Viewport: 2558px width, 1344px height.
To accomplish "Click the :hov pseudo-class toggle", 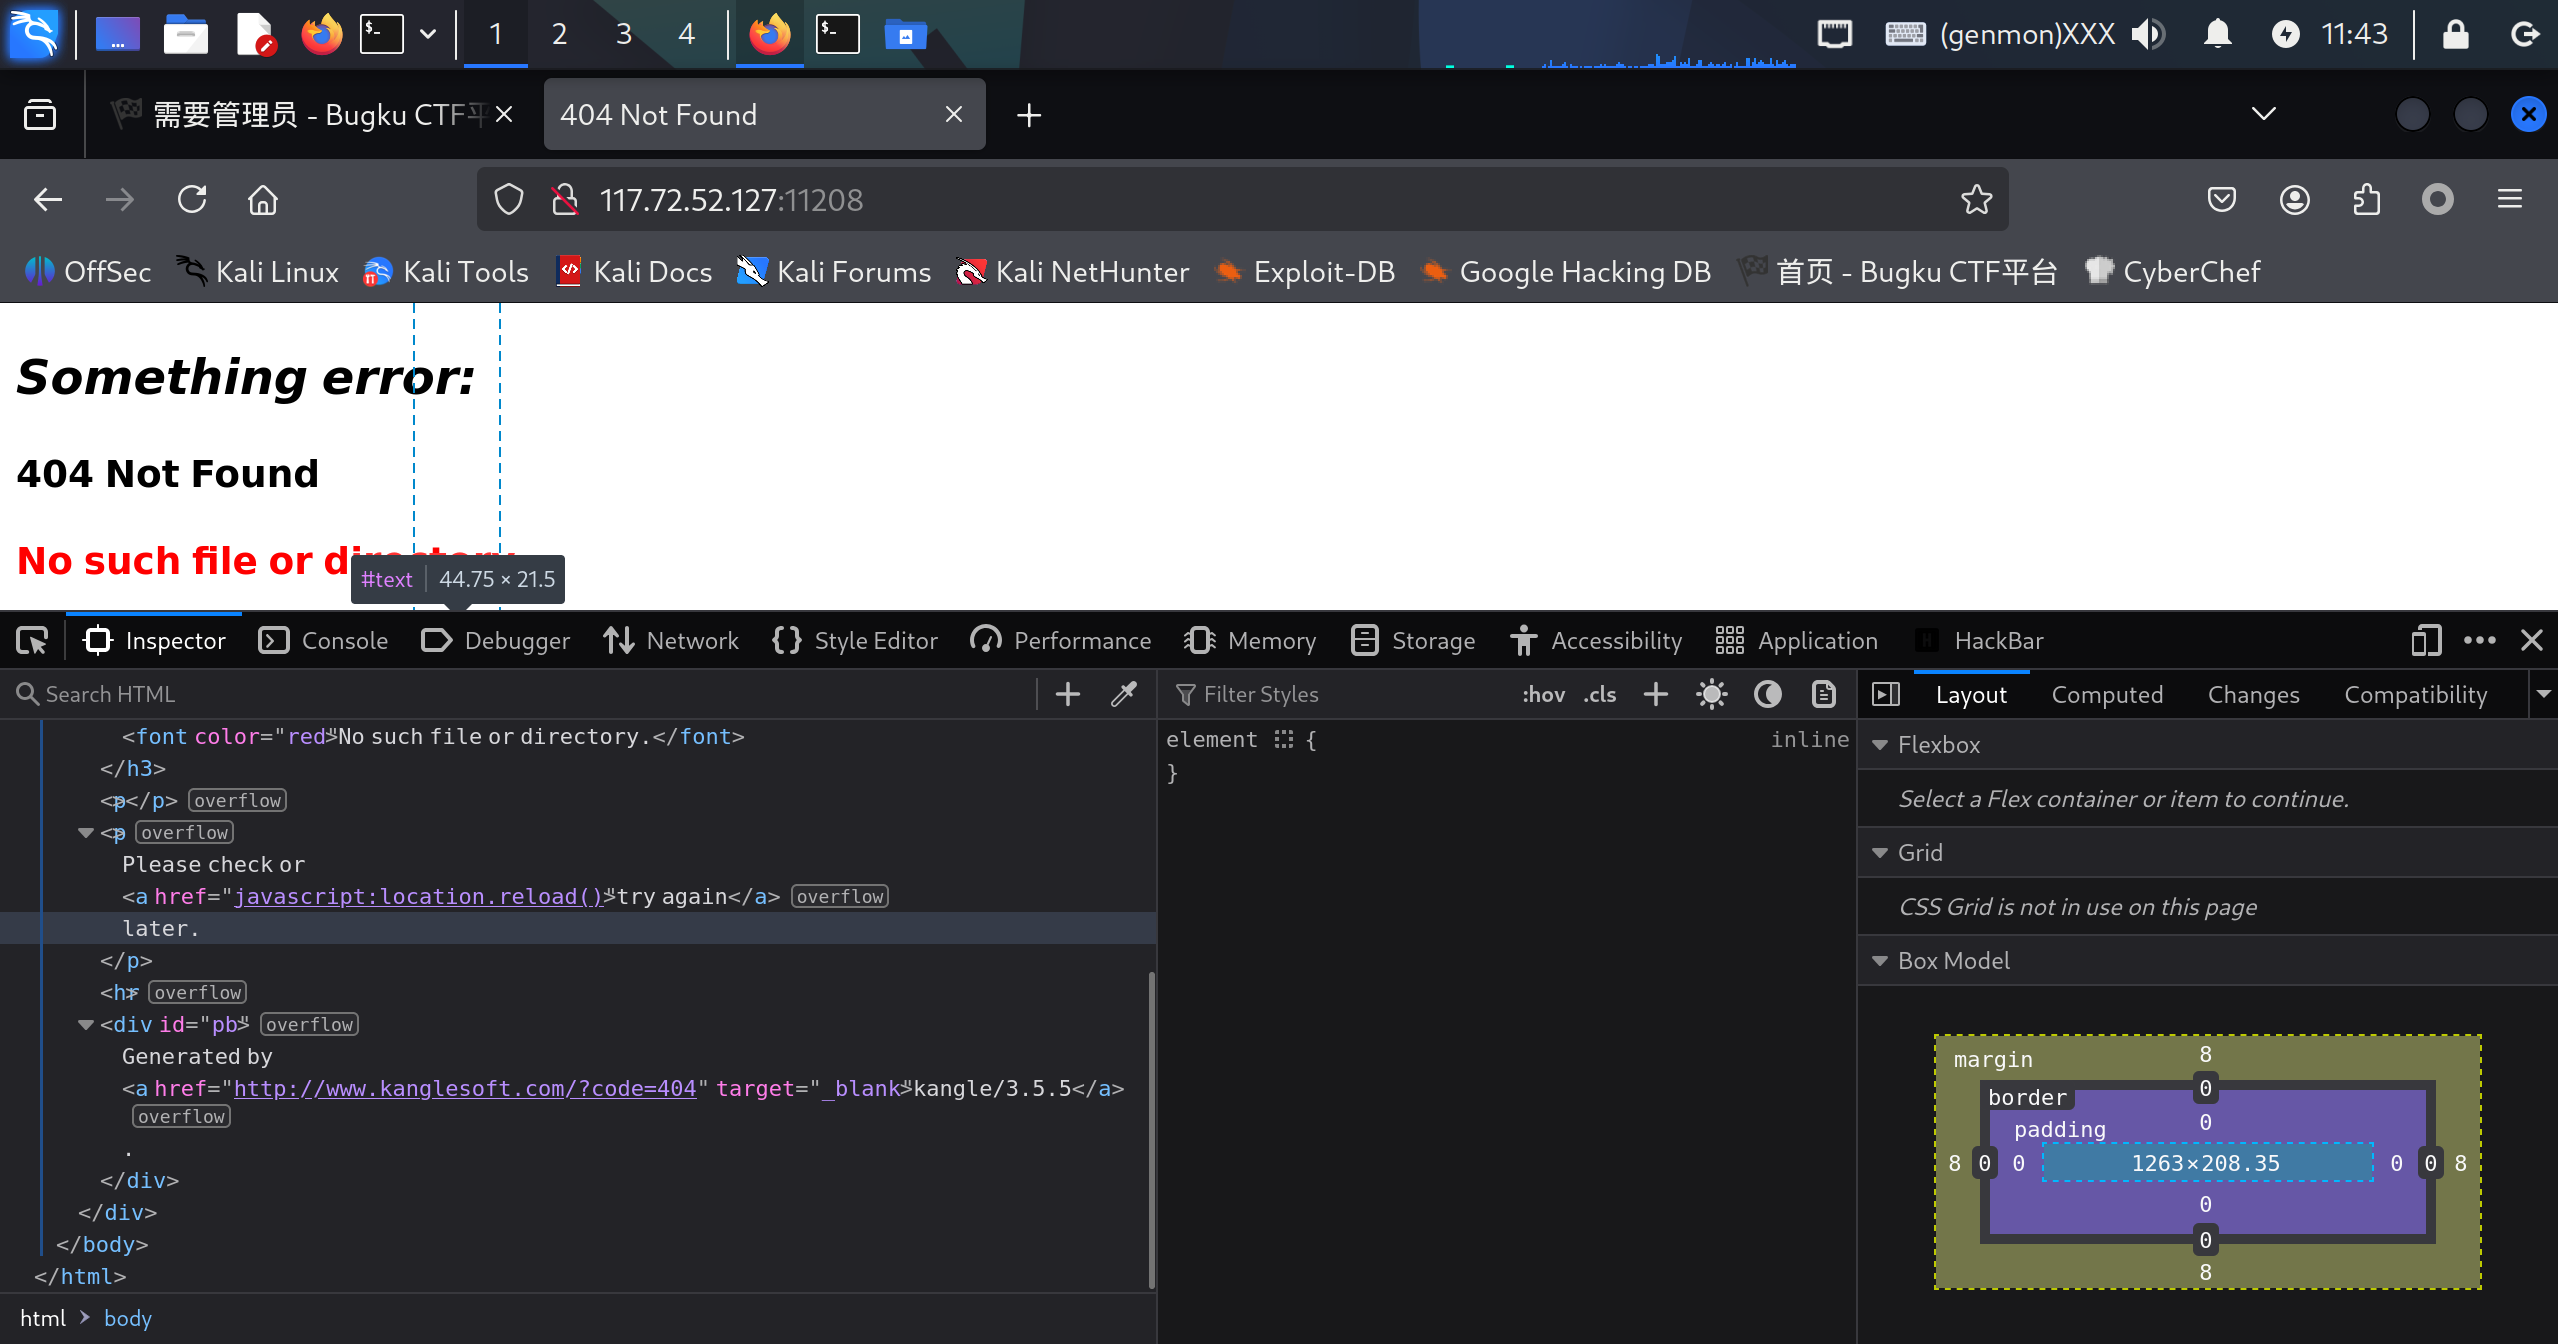I will pyautogui.click(x=1543, y=694).
